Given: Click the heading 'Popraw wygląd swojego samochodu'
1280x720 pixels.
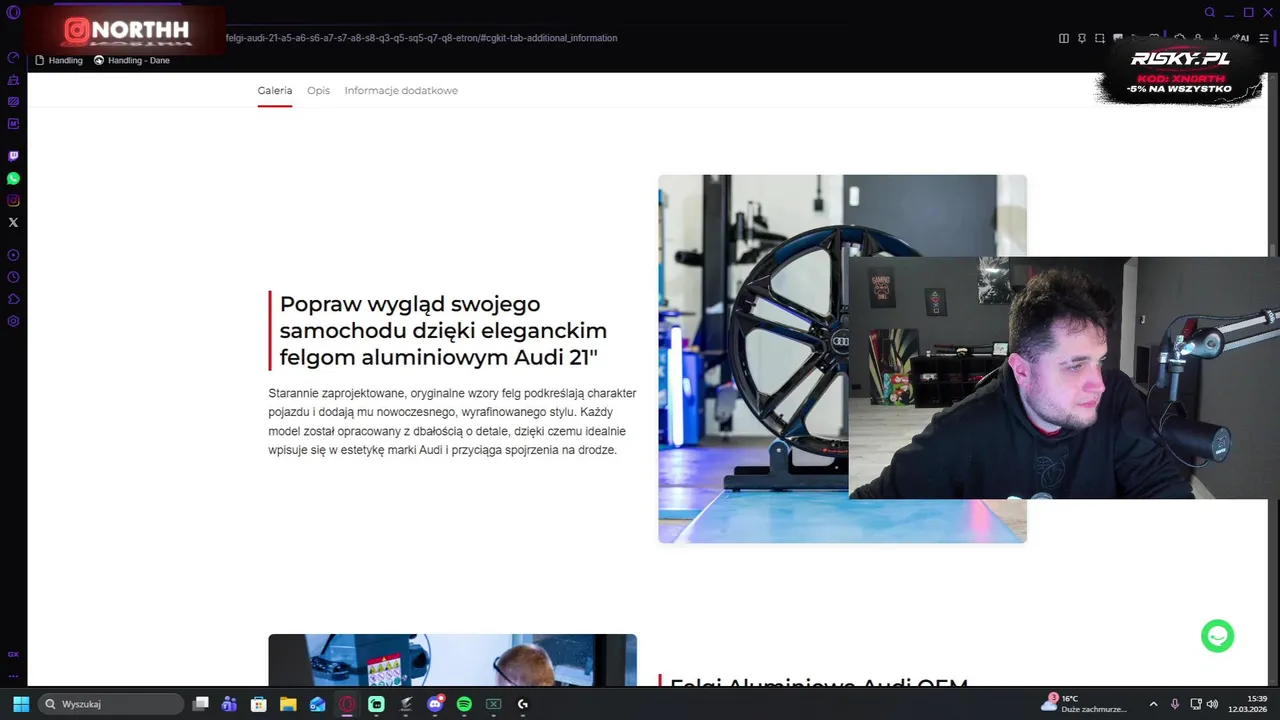Looking at the screenshot, I should (x=443, y=330).
